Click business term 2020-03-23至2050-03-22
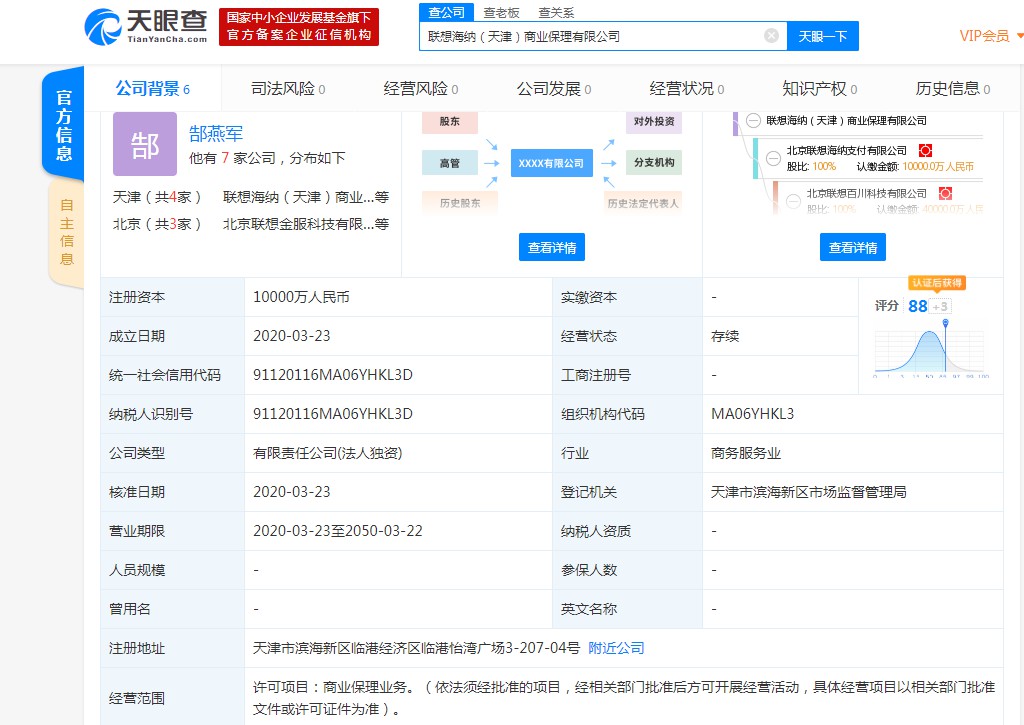The height and width of the screenshot is (725, 1024). pos(338,530)
